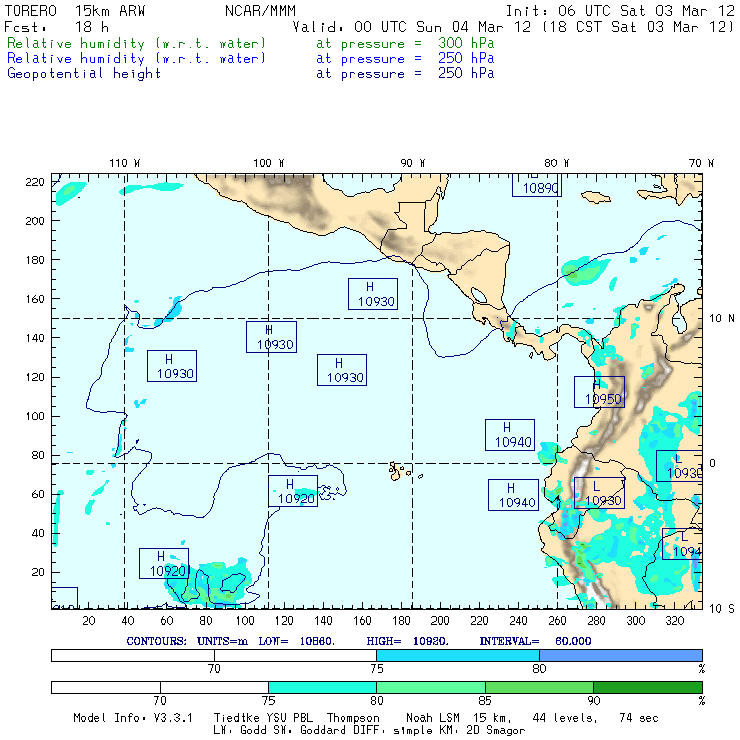Click the "CONTOURS: UNITS=m" text

(x=187, y=641)
